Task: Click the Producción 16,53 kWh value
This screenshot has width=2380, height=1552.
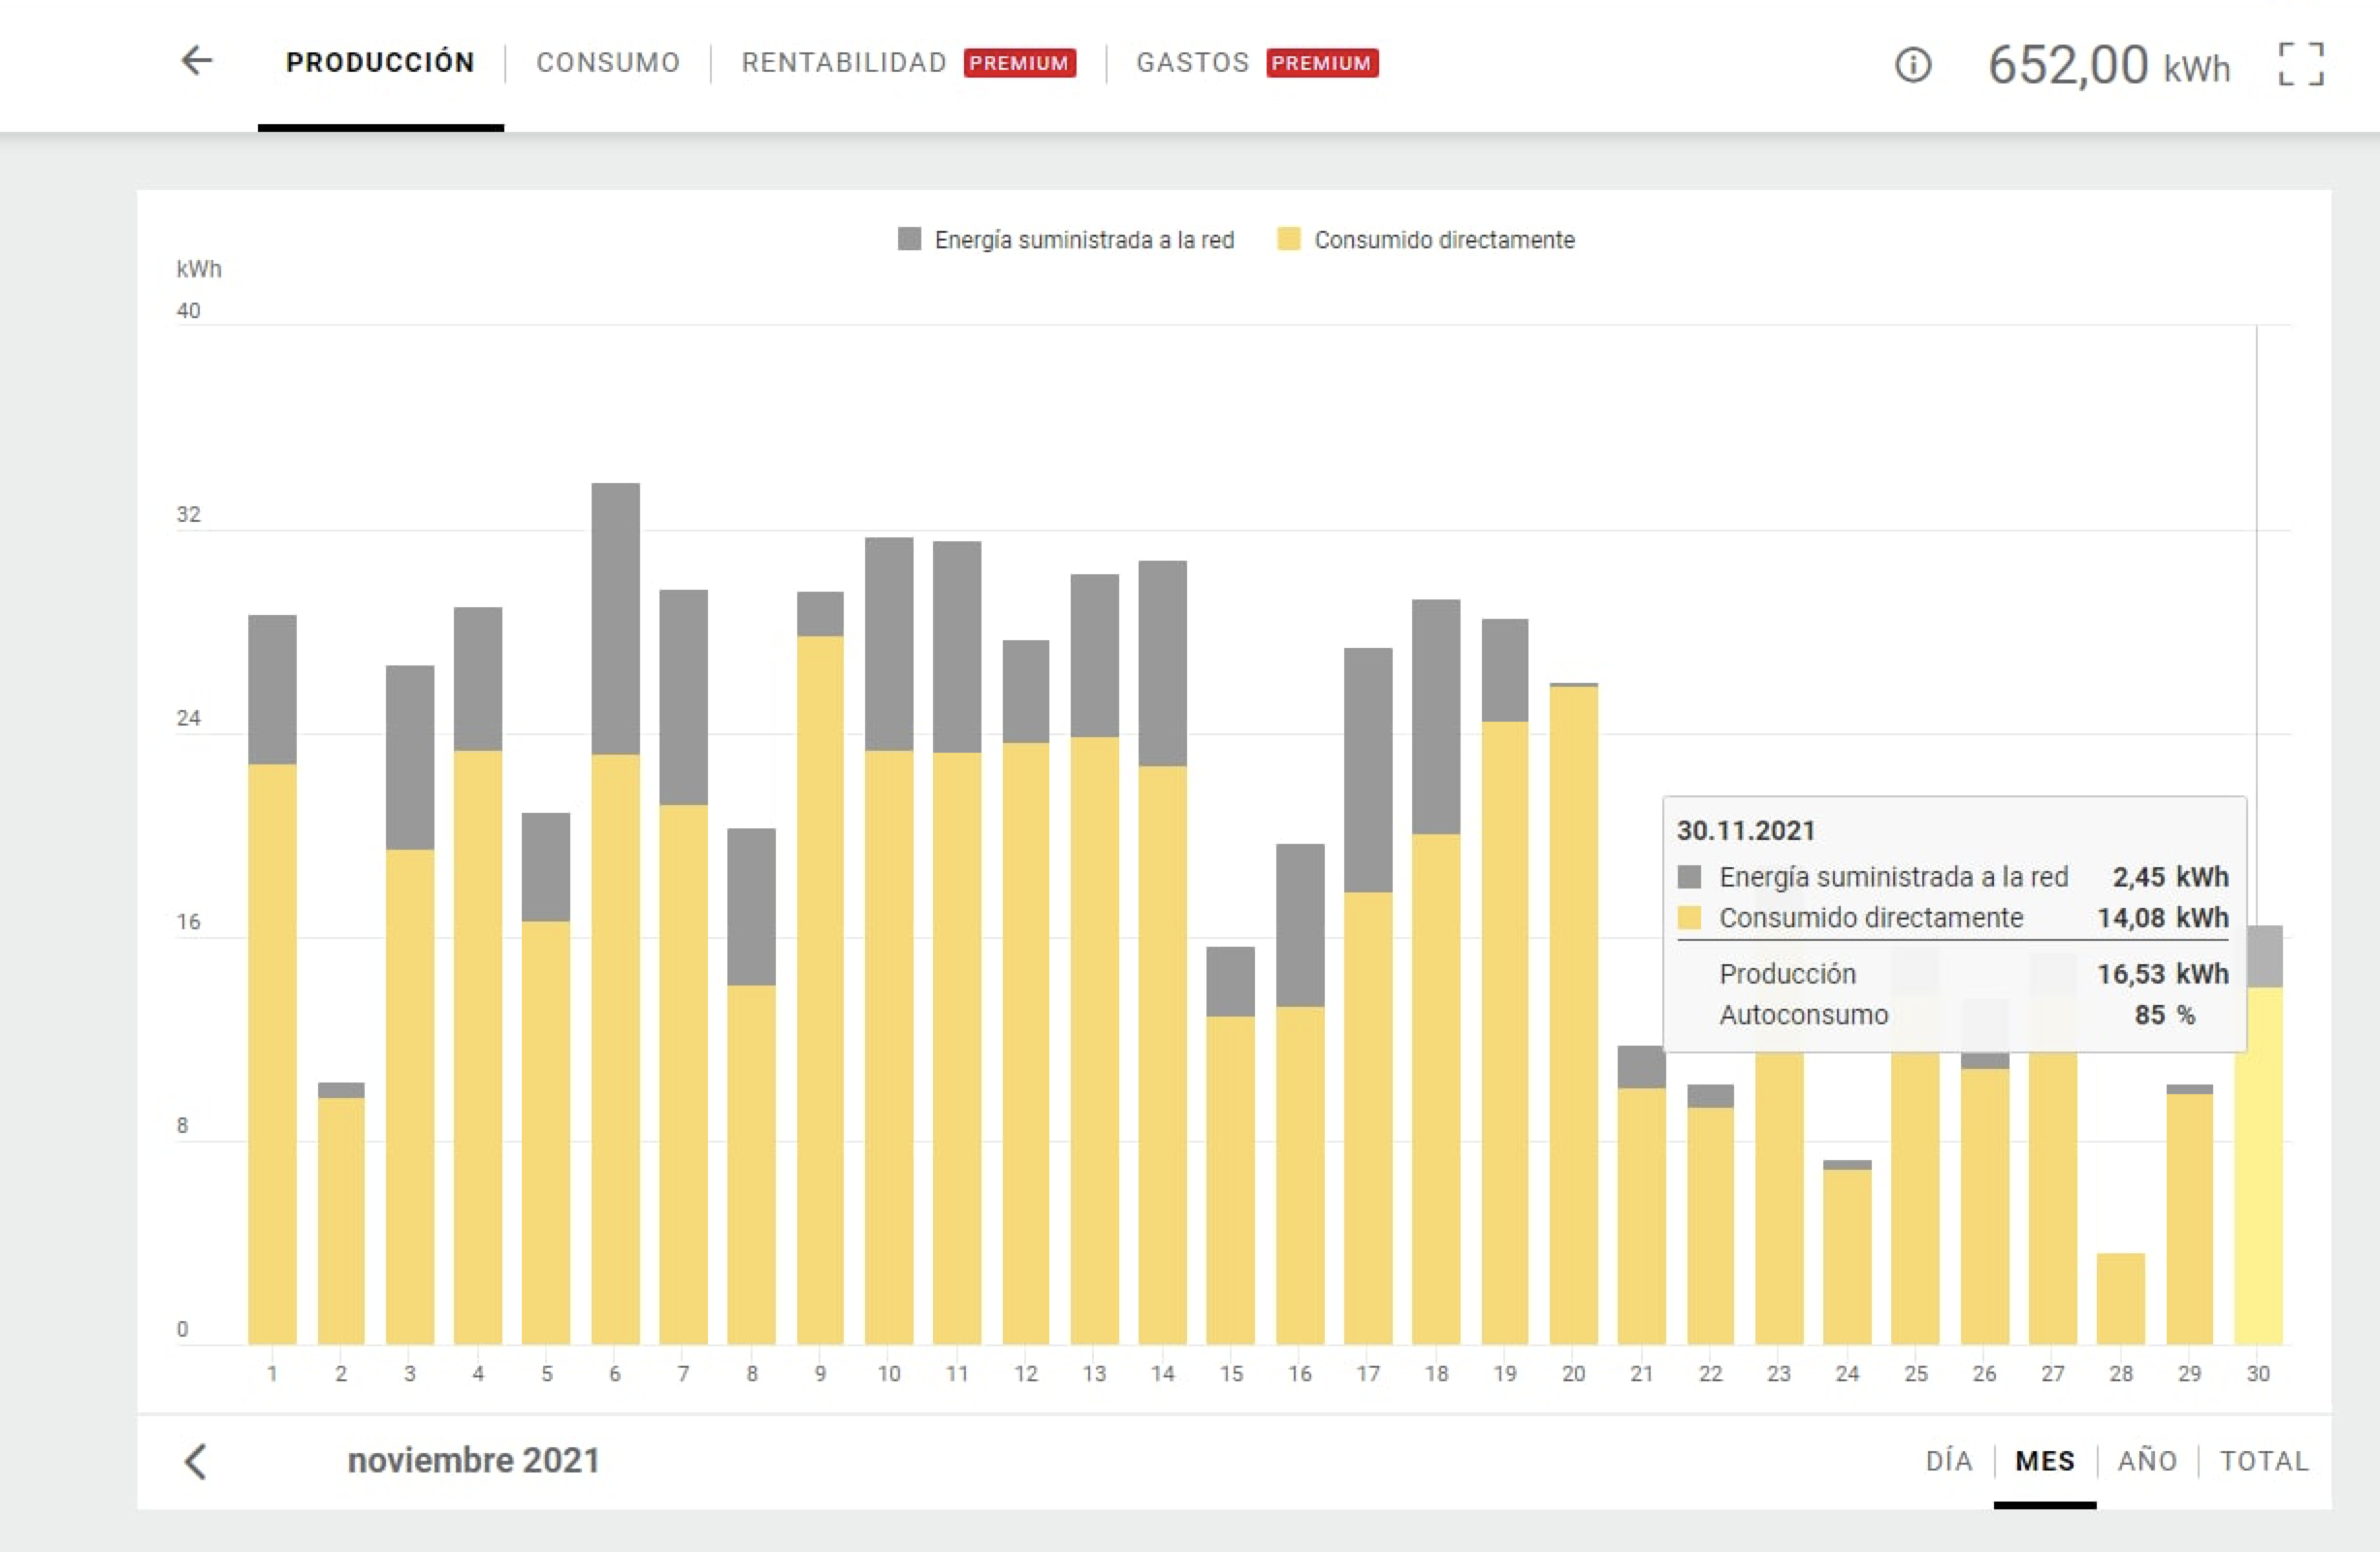Action: (x=2163, y=974)
